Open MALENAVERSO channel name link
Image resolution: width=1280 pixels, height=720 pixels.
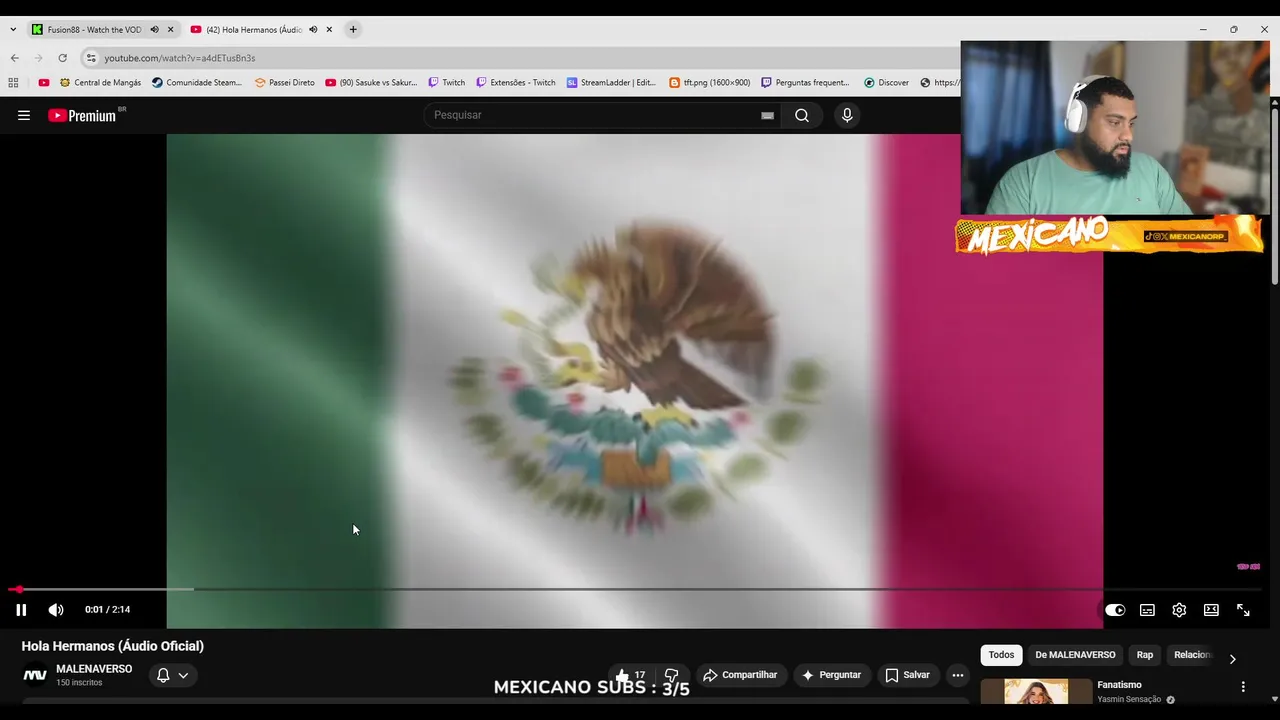click(x=94, y=669)
